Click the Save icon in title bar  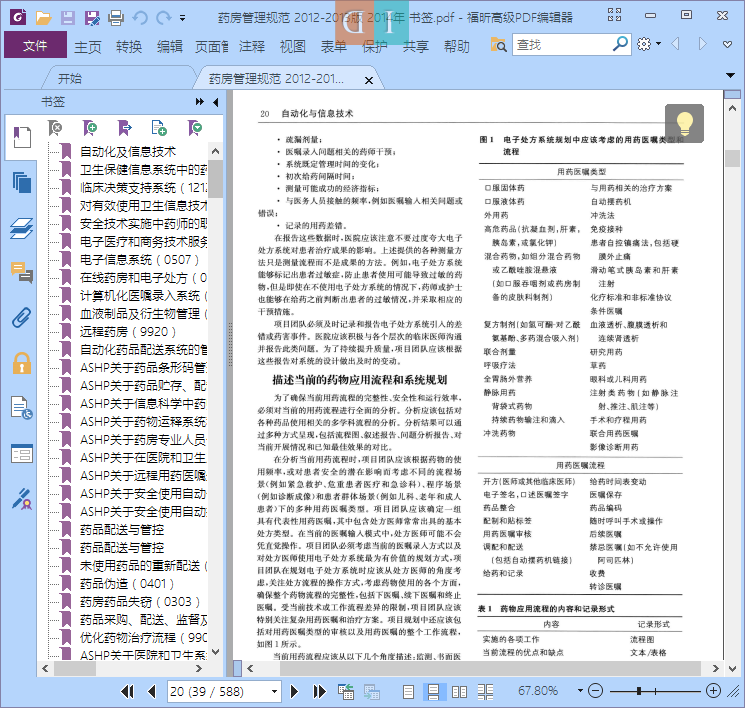click(67, 18)
